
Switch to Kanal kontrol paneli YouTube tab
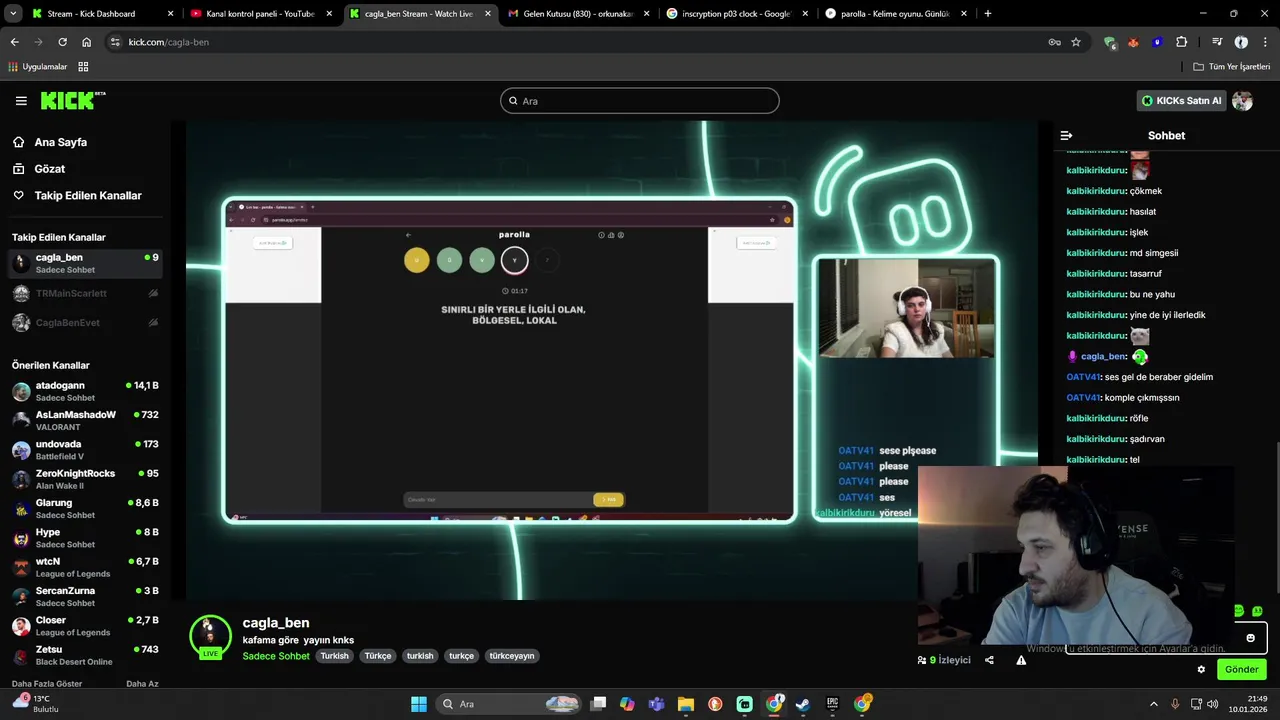(x=261, y=14)
